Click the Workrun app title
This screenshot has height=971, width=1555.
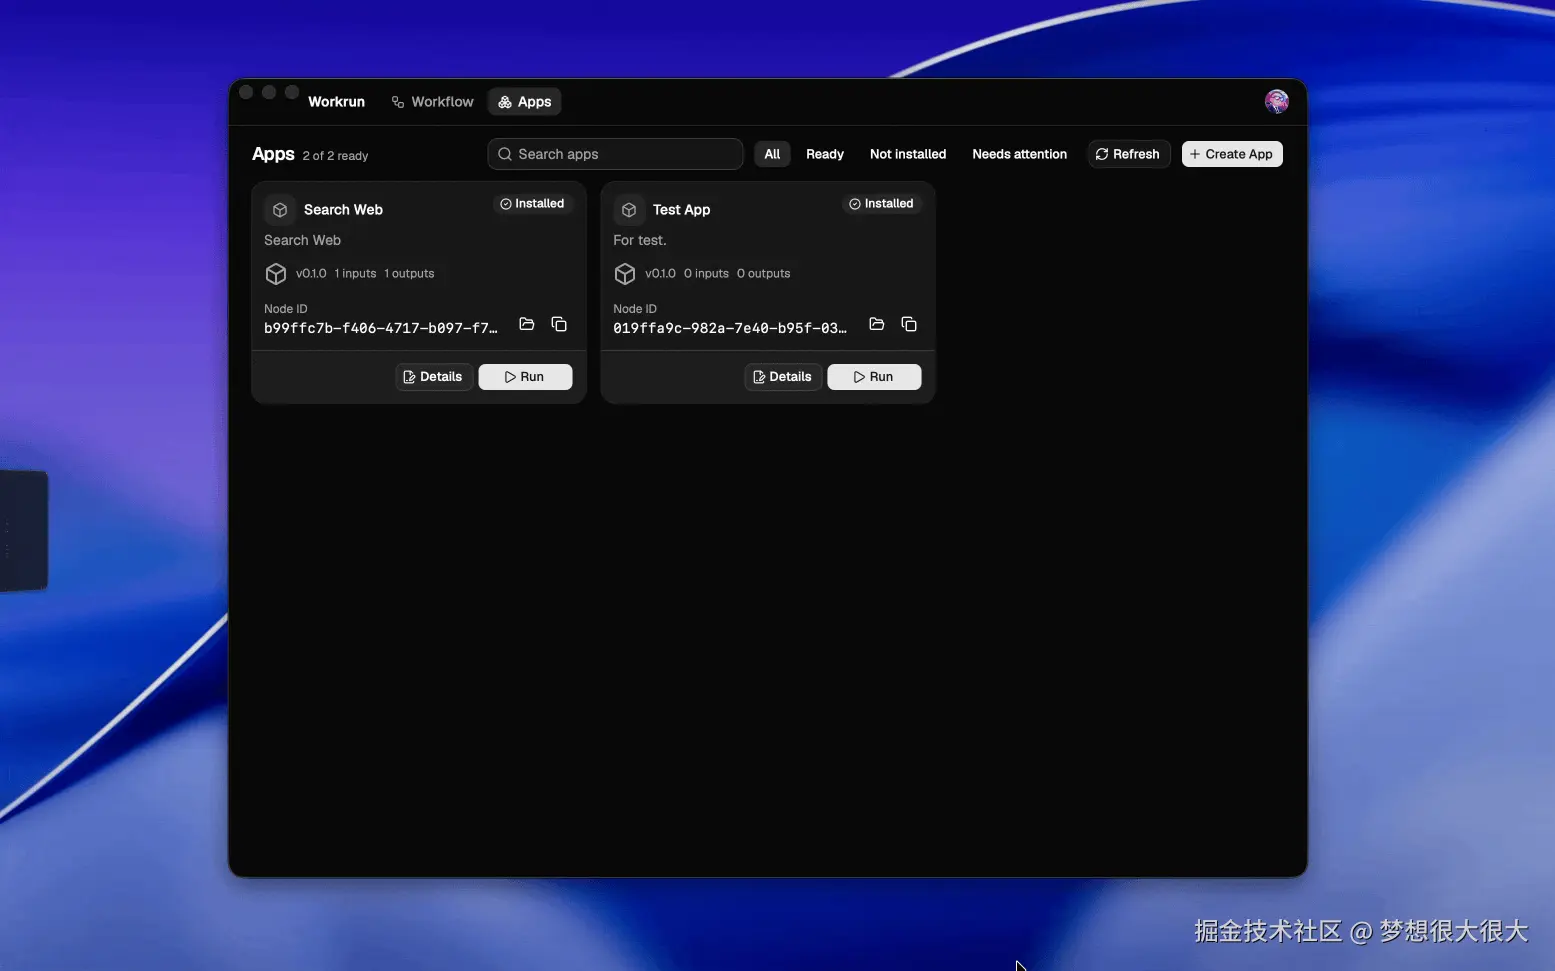click(x=336, y=102)
